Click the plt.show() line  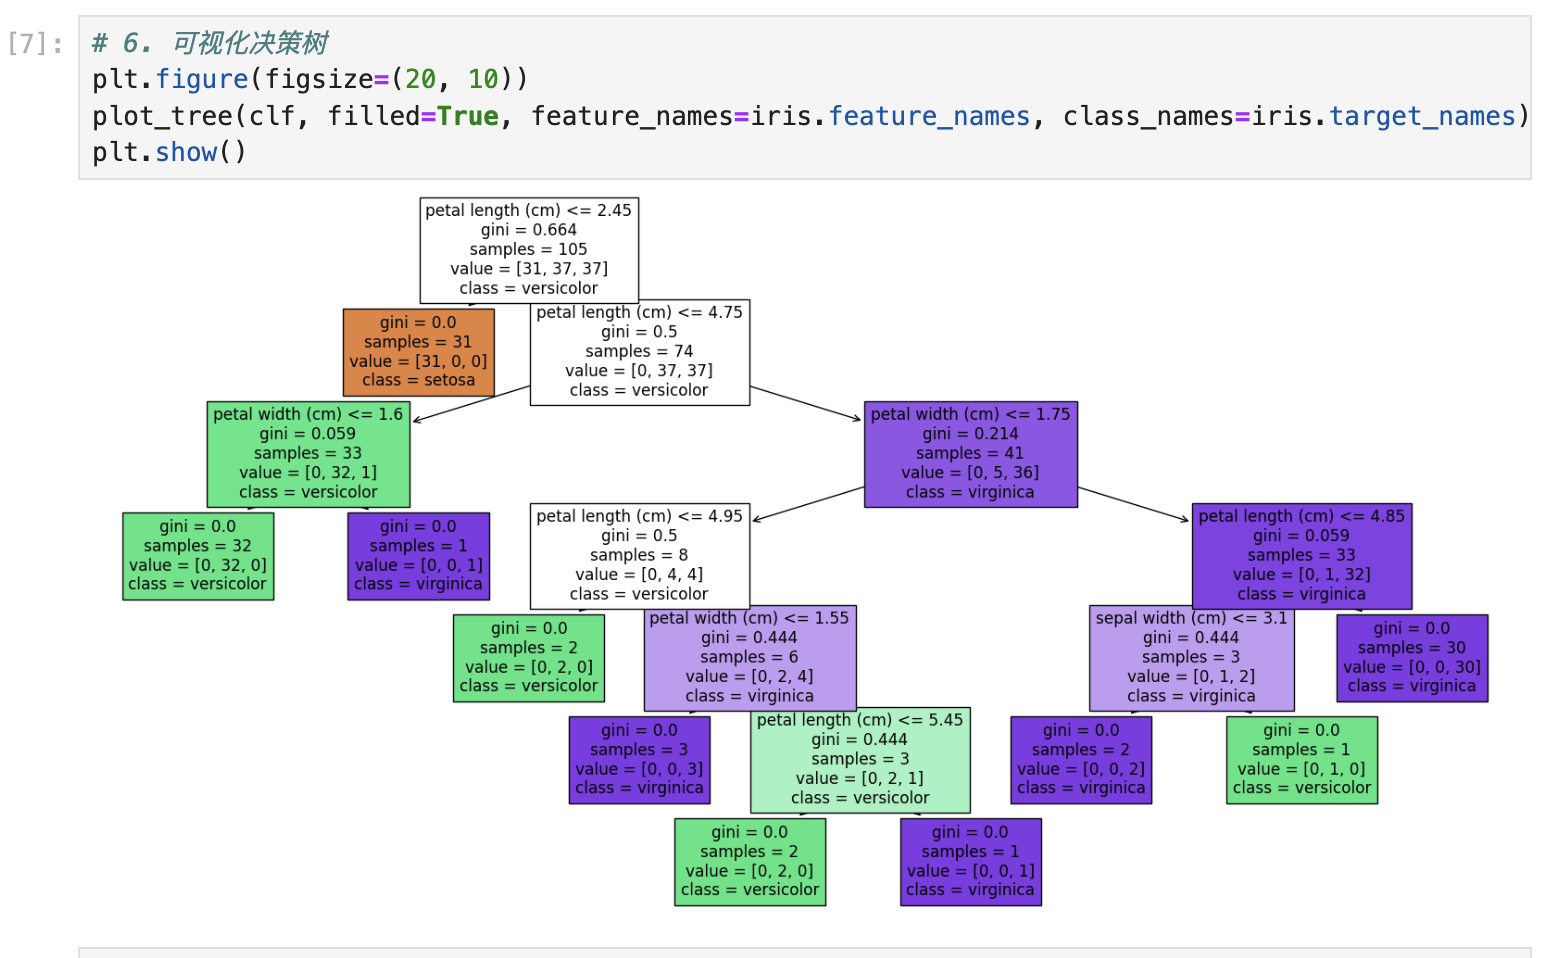tap(169, 152)
